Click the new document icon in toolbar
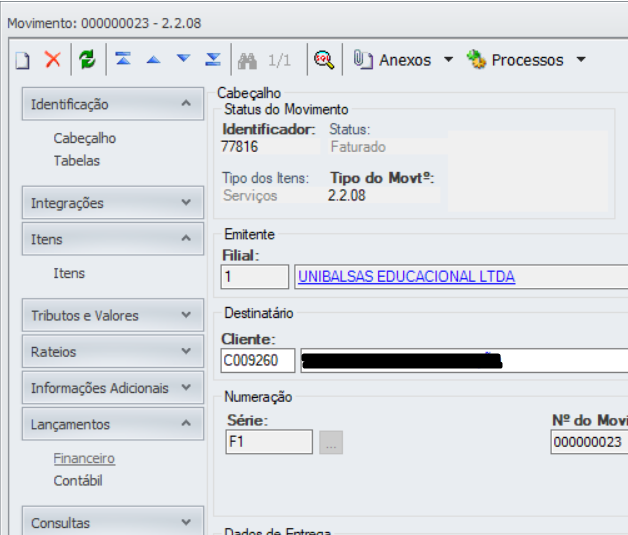This screenshot has height=535, width=628. click(x=22, y=60)
